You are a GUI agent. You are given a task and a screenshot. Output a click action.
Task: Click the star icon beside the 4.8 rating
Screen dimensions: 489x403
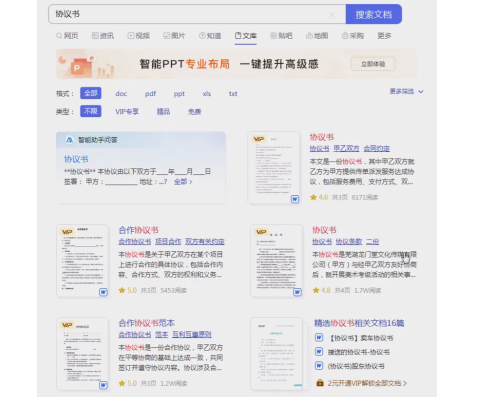[x=316, y=290]
